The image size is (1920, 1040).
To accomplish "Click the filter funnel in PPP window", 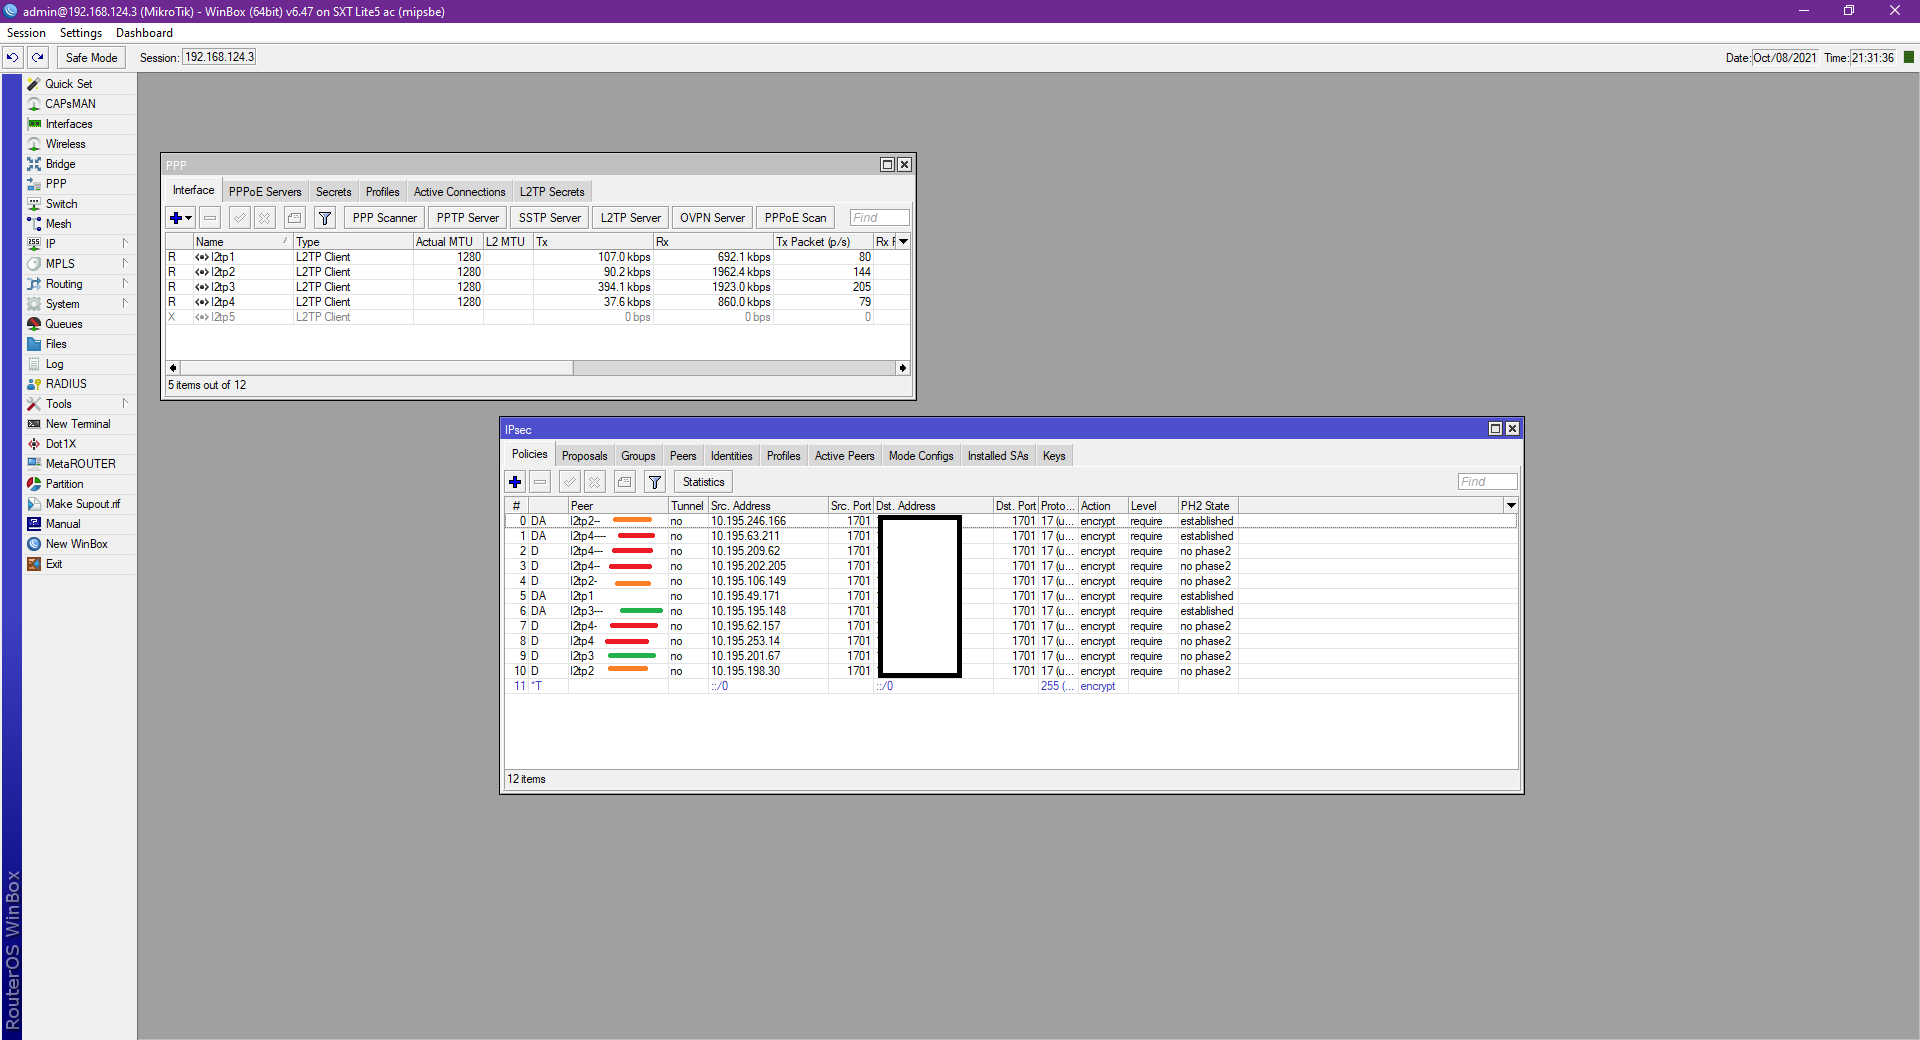I will click(325, 218).
